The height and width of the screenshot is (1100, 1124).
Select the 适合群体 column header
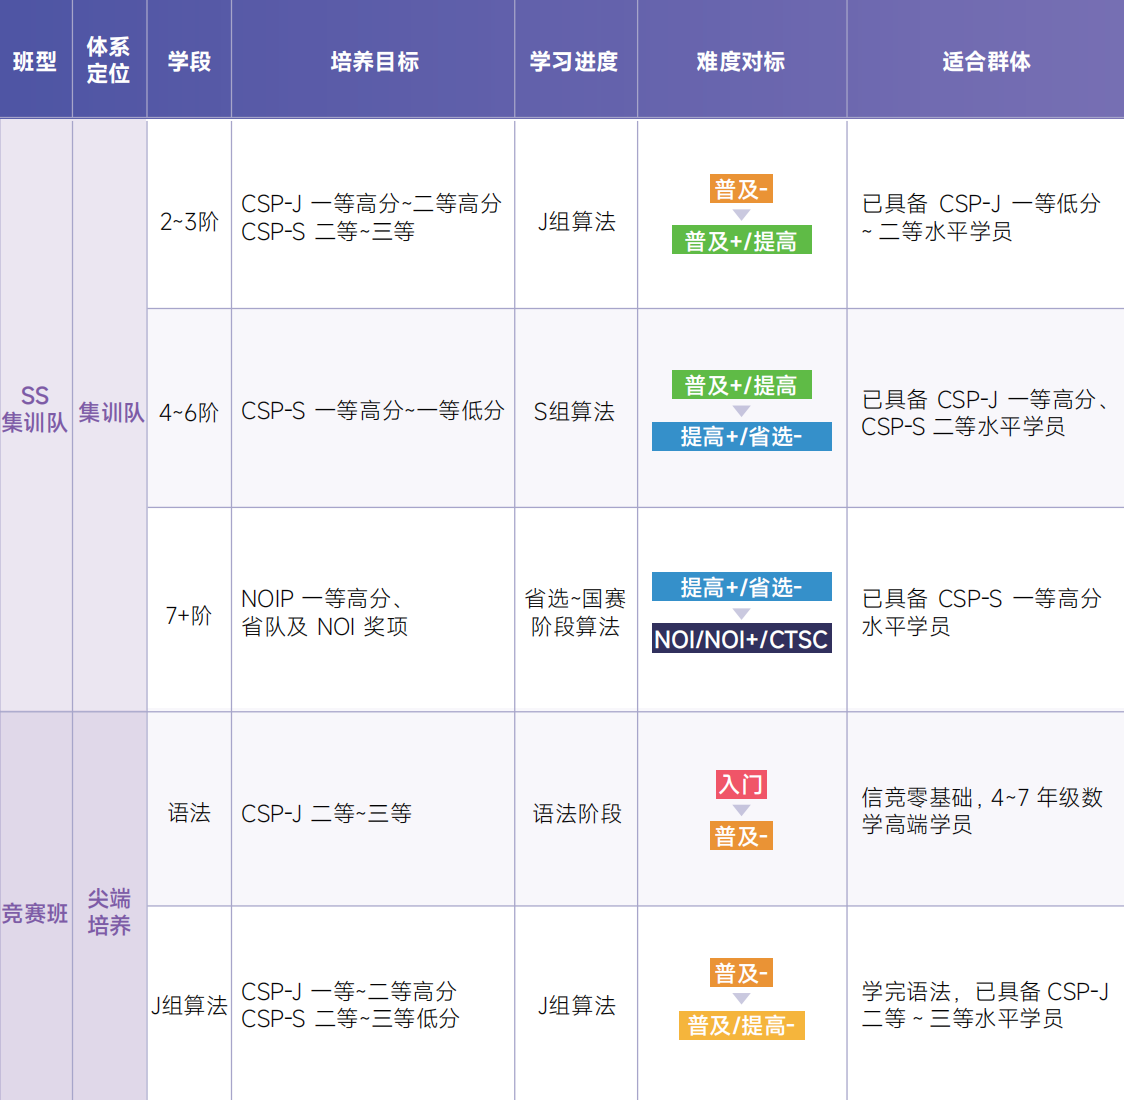pyautogui.click(x=985, y=61)
